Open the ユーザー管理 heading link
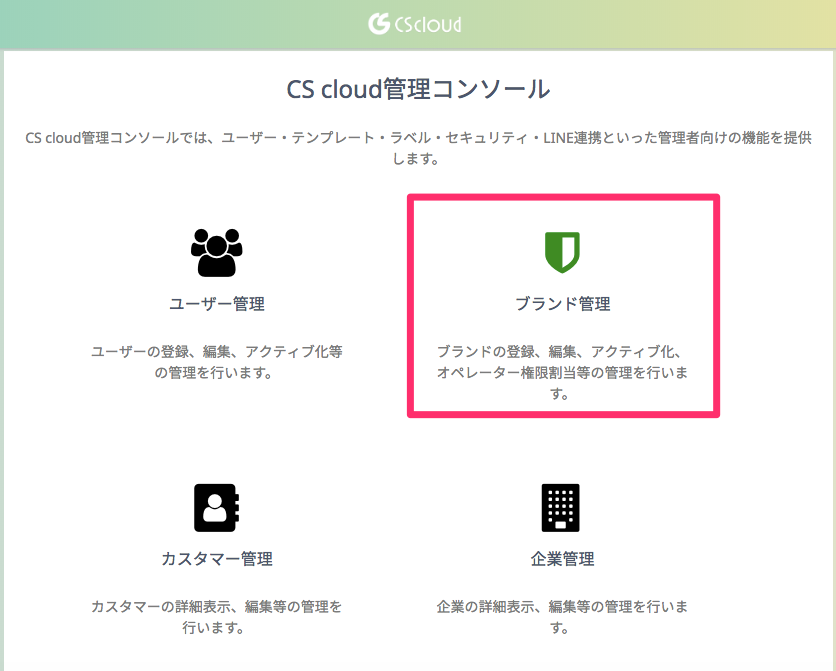This screenshot has height=671, width=836. (217, 304)
